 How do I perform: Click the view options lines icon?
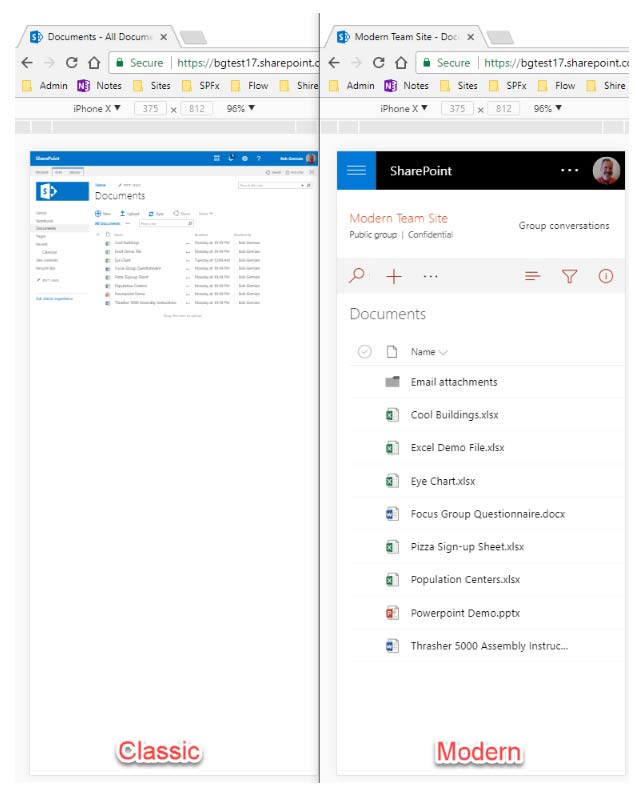(x=533, y=276)
